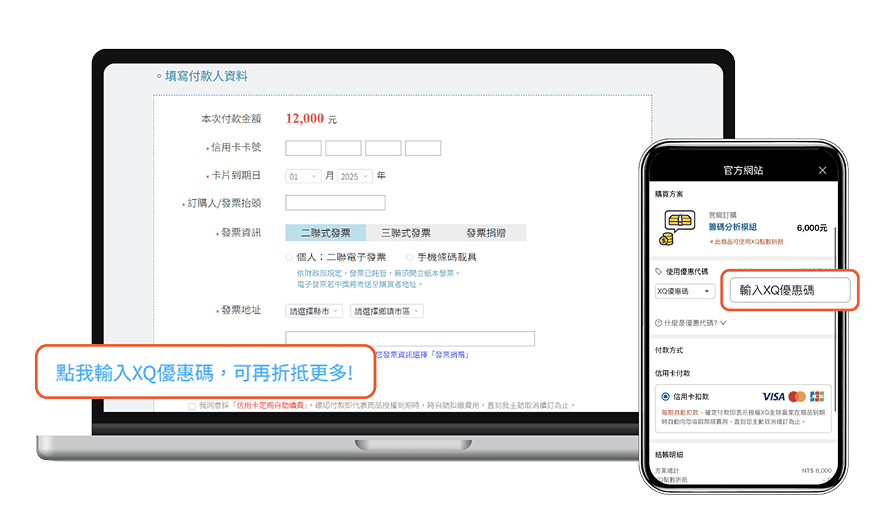Screen dimensions: 880x510
Task: Click the third credit card number box
Action: tap(383, 148)
